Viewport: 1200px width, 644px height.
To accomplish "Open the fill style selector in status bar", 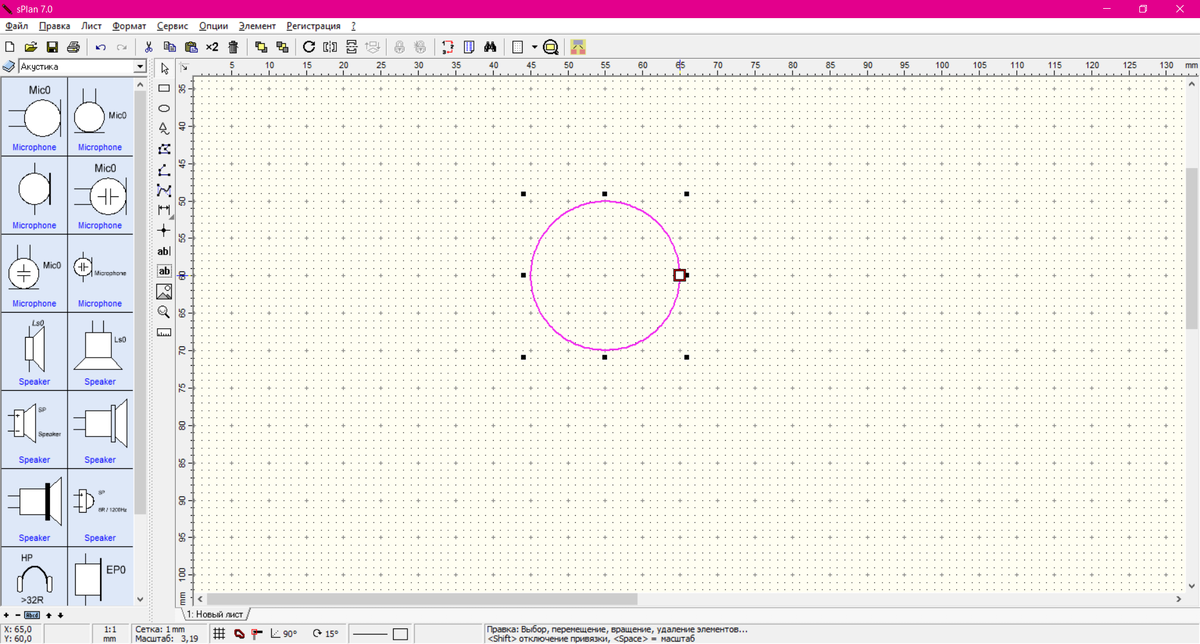I will 400,634.
